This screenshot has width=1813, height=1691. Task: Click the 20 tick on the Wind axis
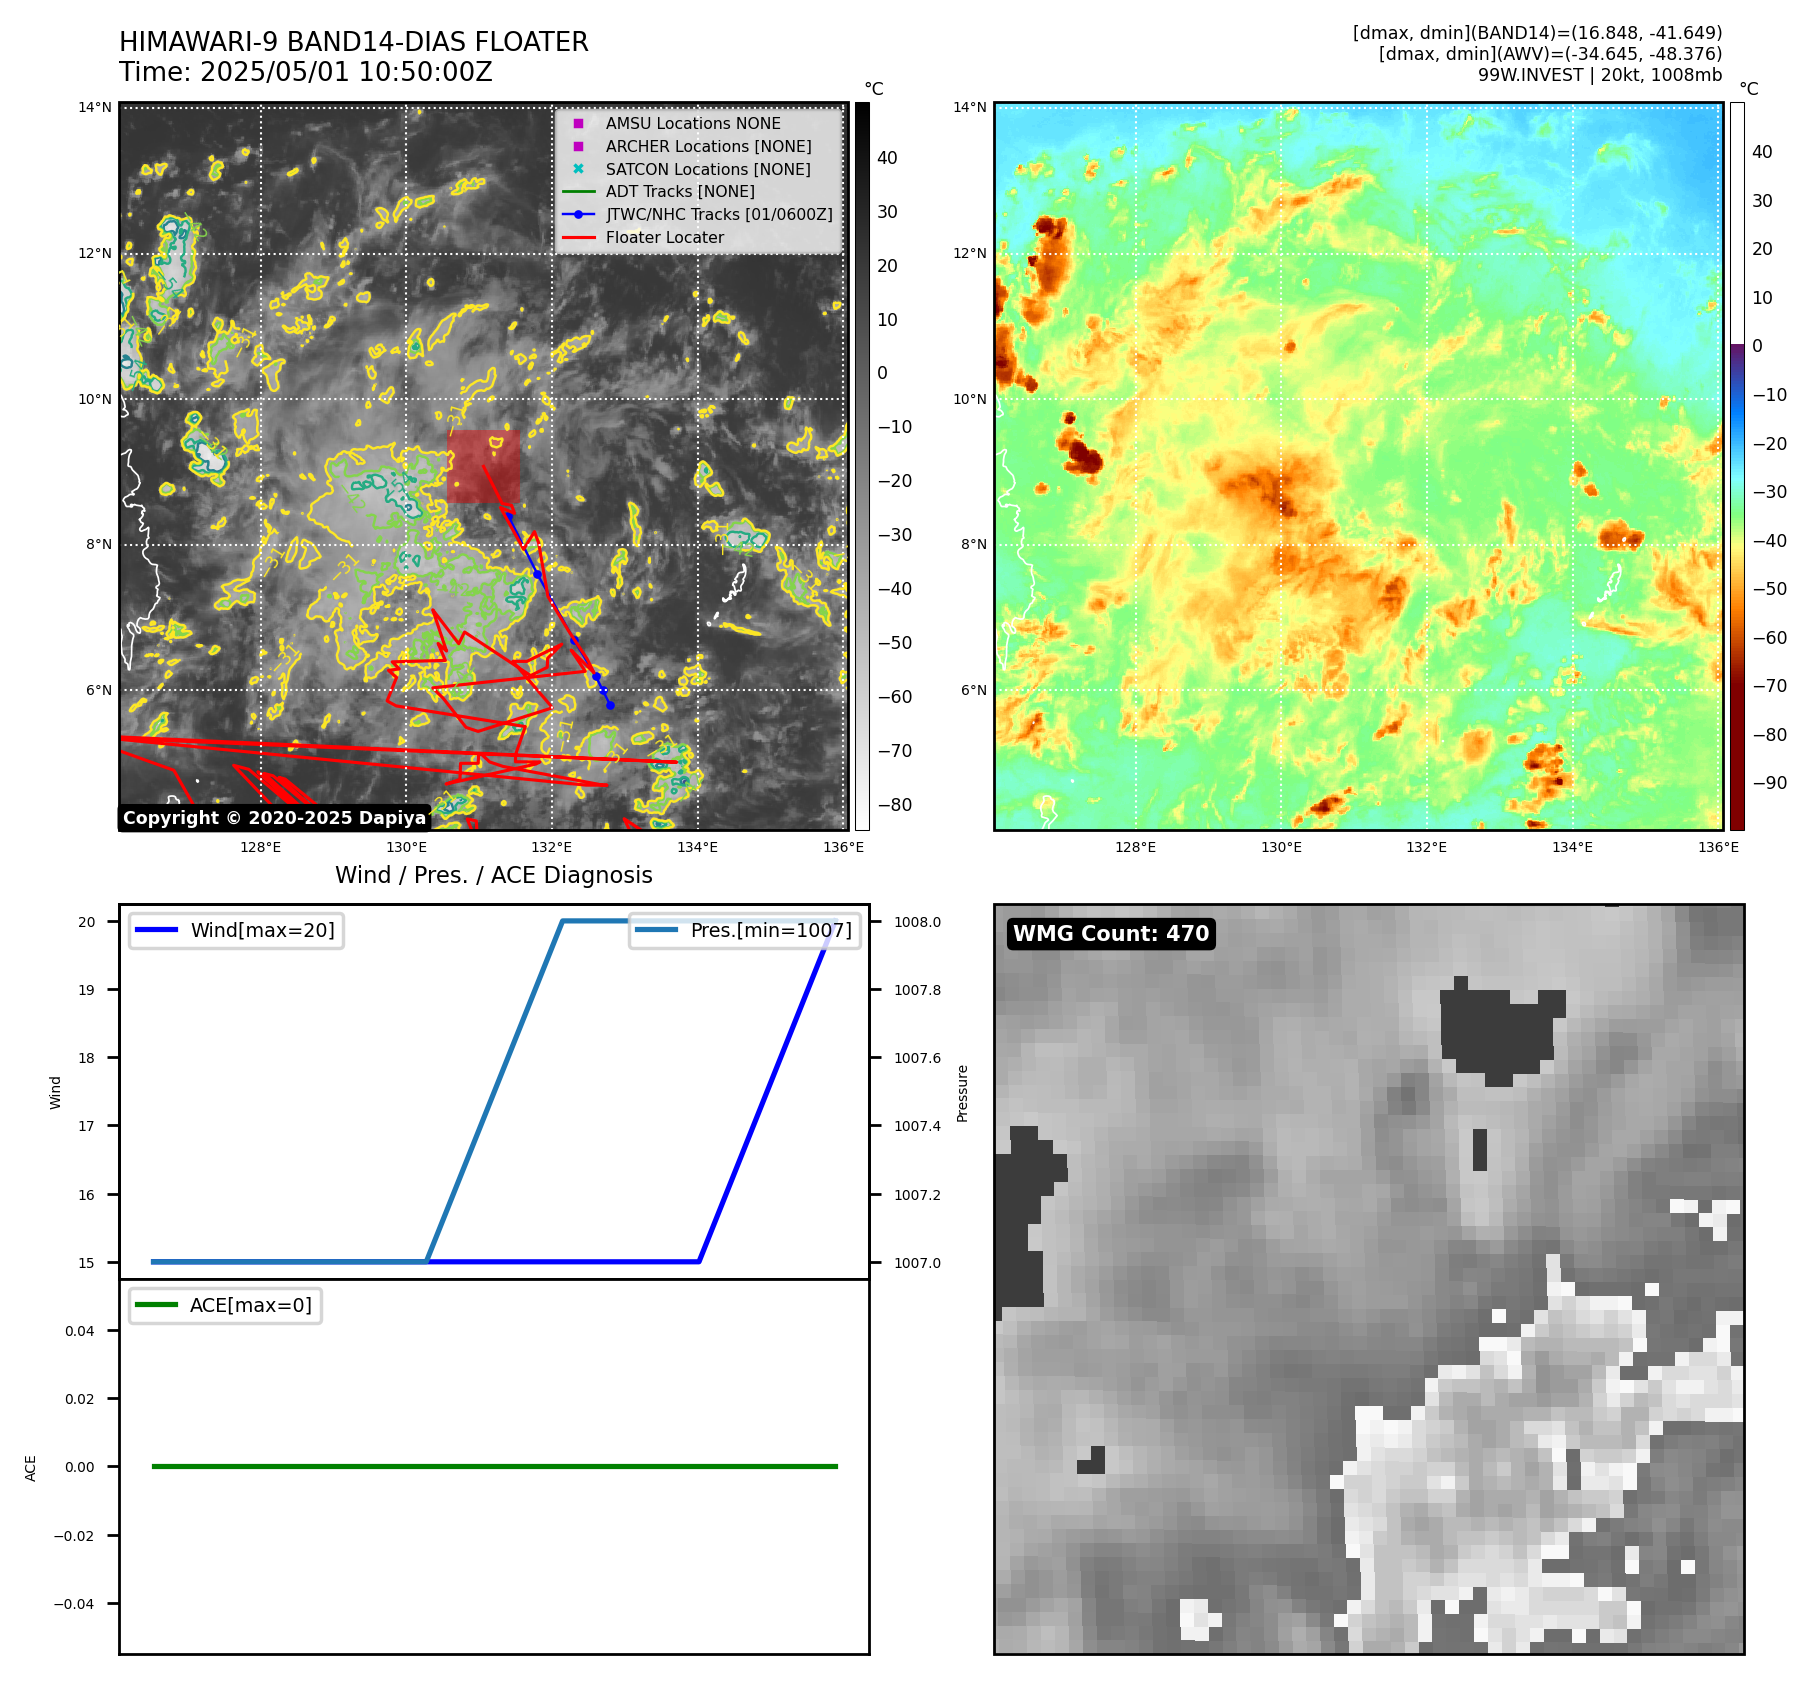tap(87, 922)
